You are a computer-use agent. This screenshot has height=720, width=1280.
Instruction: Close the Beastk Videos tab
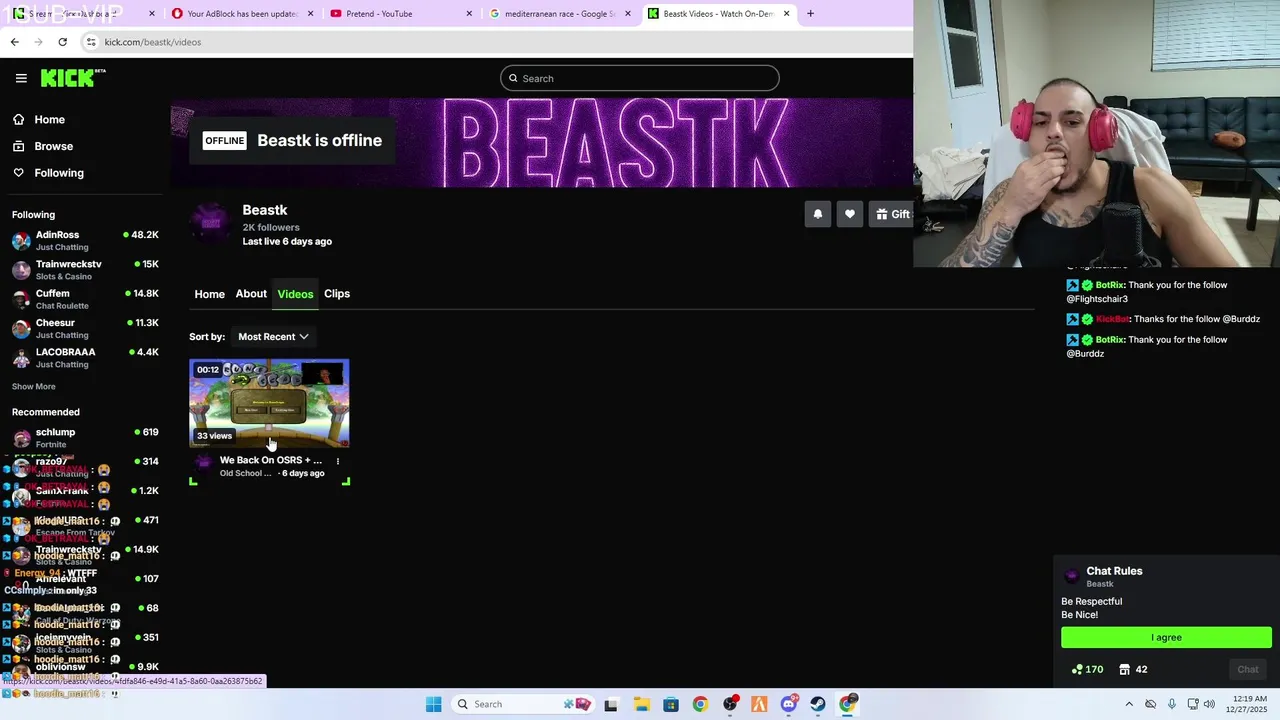pos(787,14)
